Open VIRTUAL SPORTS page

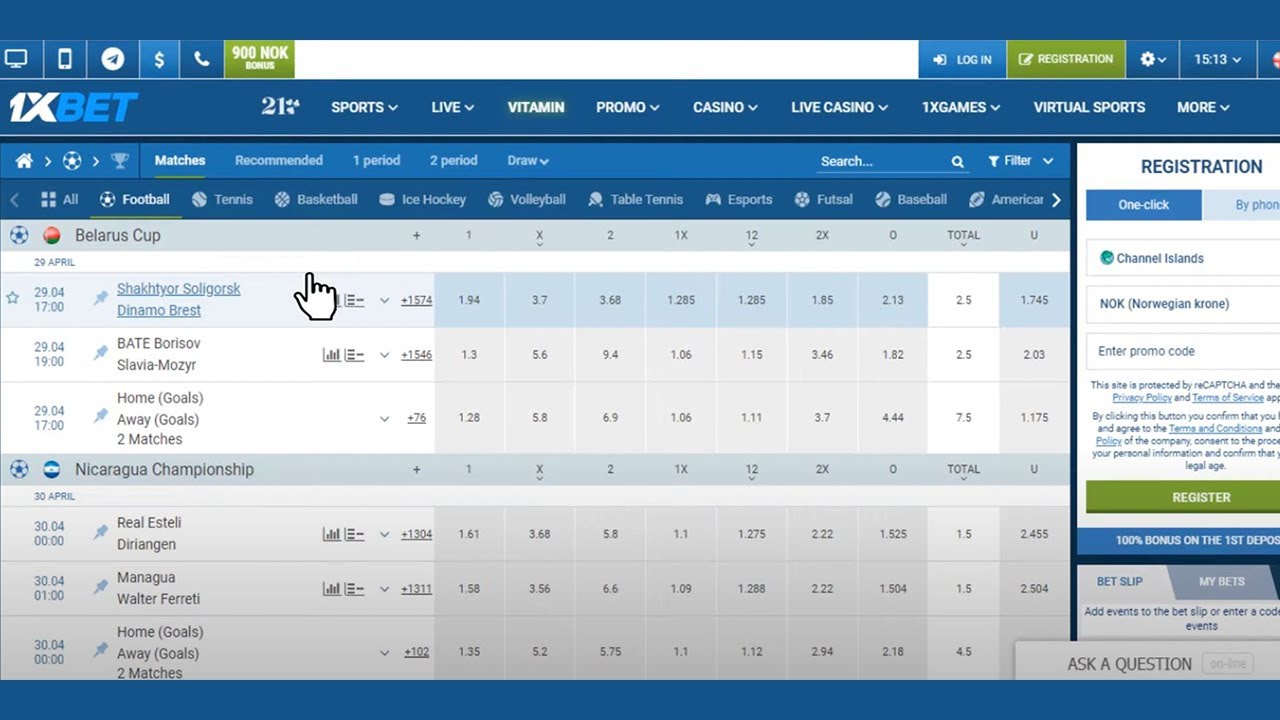(x=1089, y=107)
